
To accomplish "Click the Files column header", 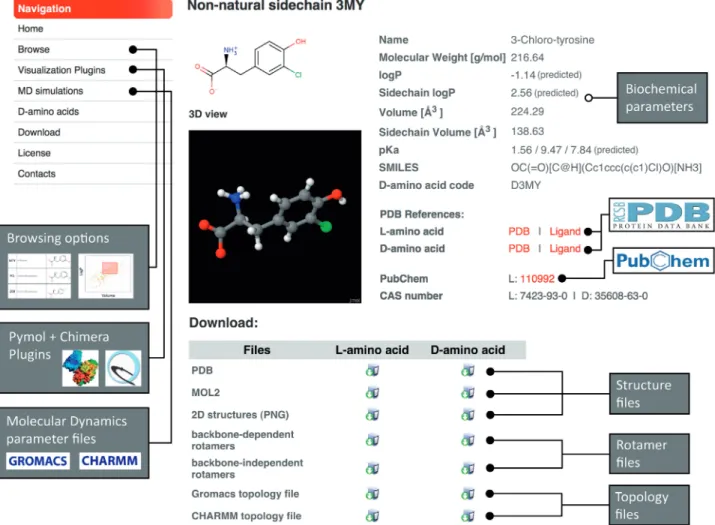I will coord(257,350).
